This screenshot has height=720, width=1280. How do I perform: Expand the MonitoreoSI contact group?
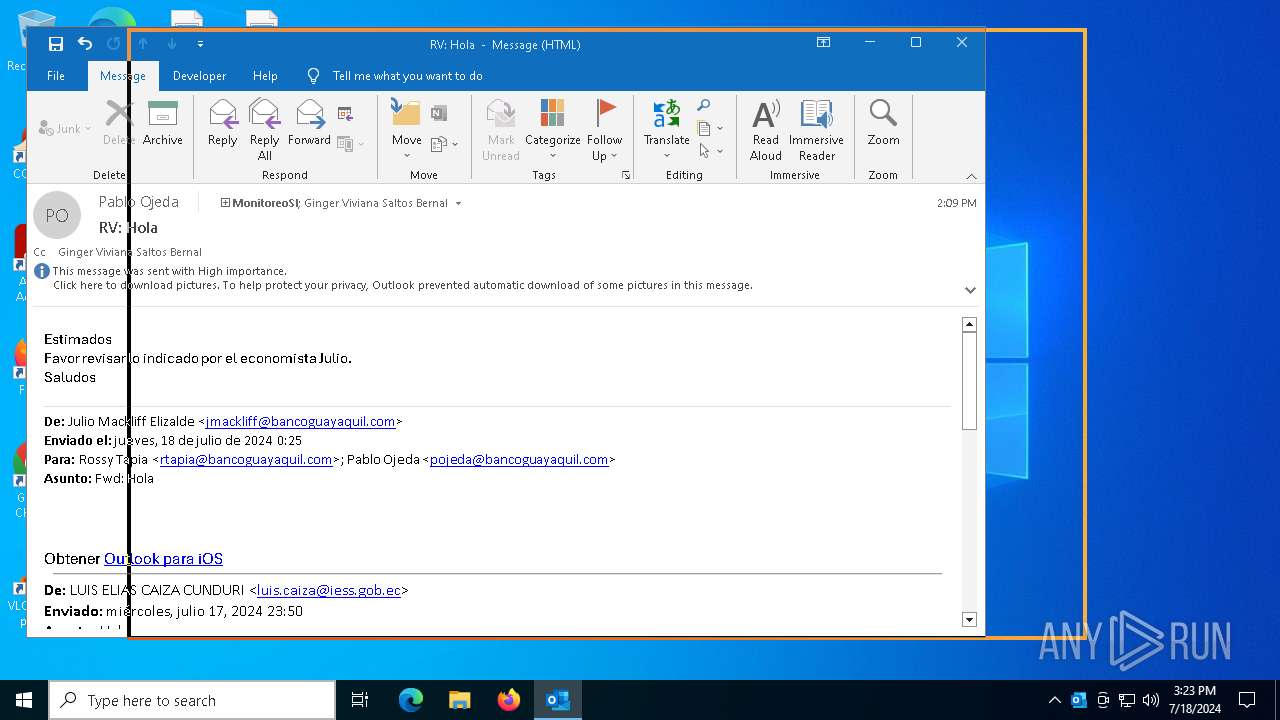225,203
